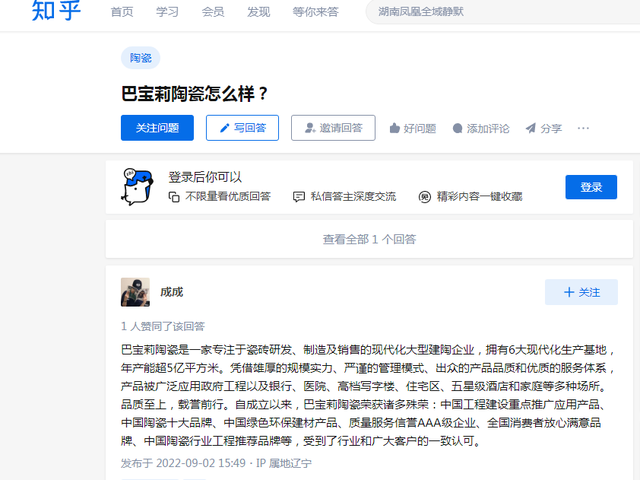Viewport: 640px width, 480px height.
Task: Click the 邀请回答 button
Action: [333, 128]
